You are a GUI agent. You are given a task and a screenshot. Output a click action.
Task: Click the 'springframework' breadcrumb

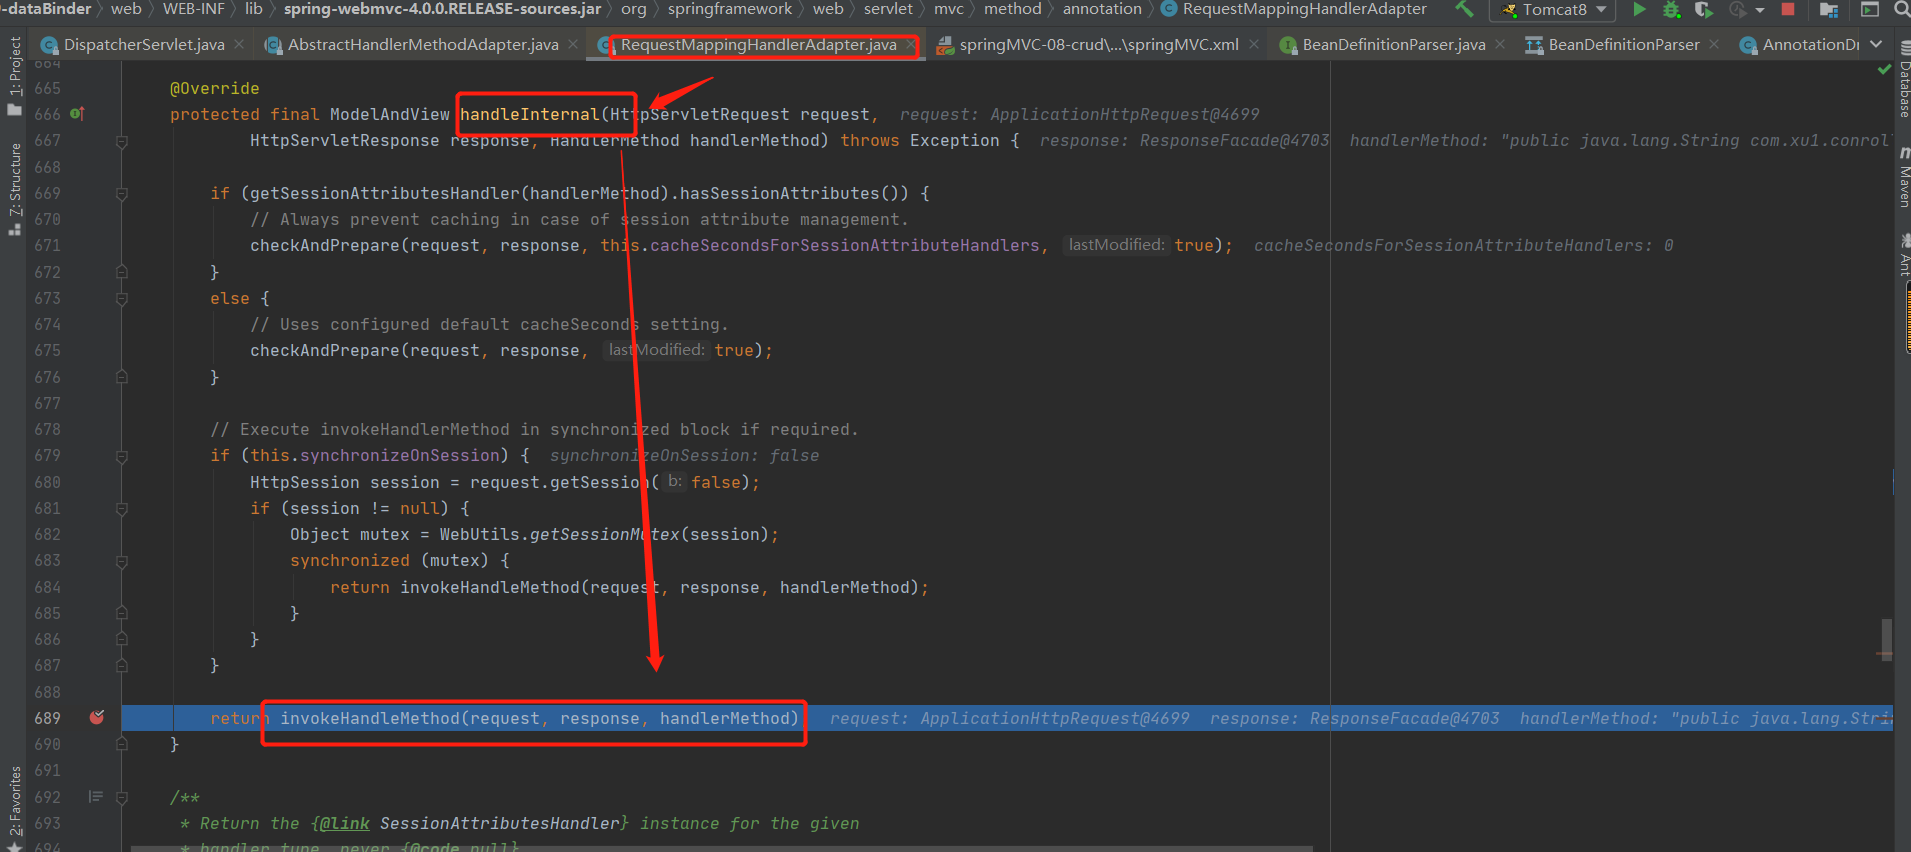coord(730,9)
